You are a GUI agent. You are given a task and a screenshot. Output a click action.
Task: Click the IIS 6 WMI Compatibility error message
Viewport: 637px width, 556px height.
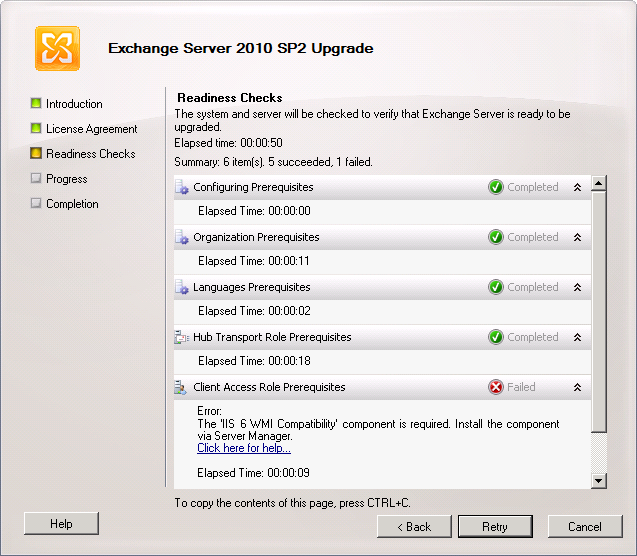[x=378, y=430]
